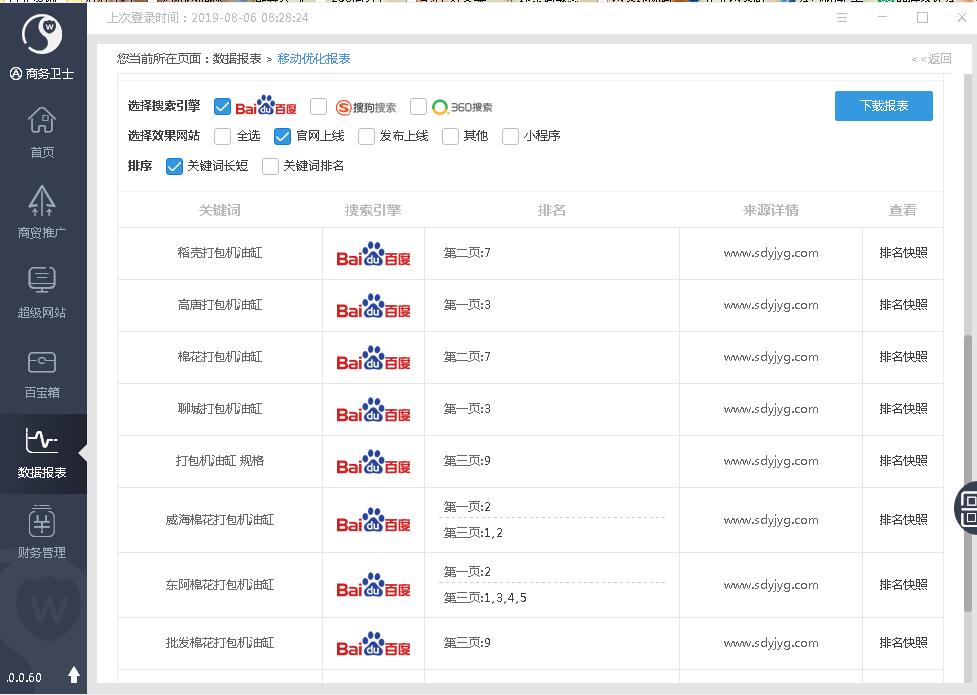This screenshot has height=695, width=977.
Task: View 排名快照 for 稻壳打包机油缸 row
Action: 903,253
